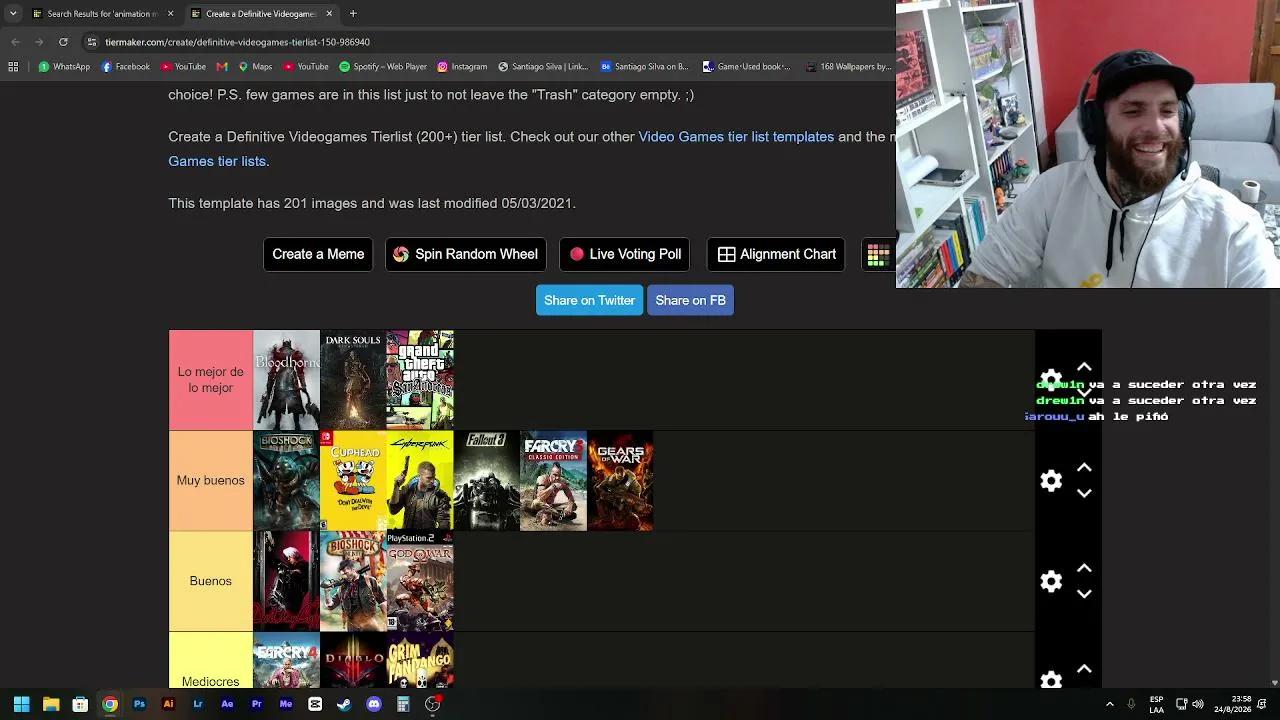Move Mediocres tier up
The image size is (1280, 720).
click(x=1084, y=669)
